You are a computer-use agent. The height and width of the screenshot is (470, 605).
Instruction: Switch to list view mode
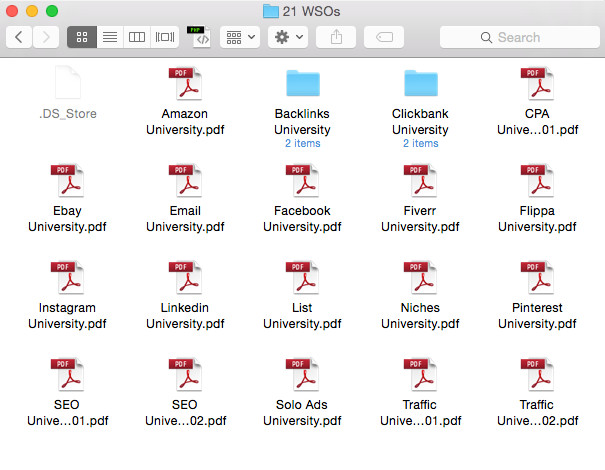point(110,37)
